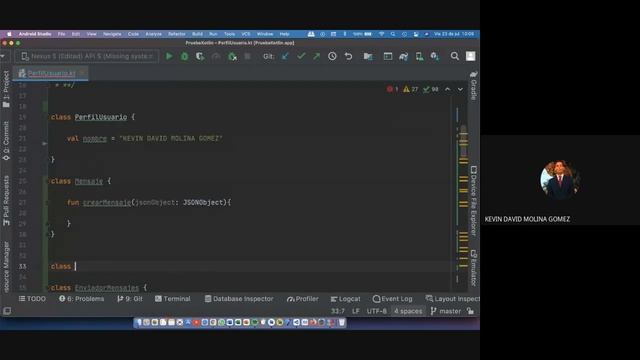Screen dimensions: 640x360
Task: Click Git Update Project blue arrow
Action: click(x=285, y=56)
